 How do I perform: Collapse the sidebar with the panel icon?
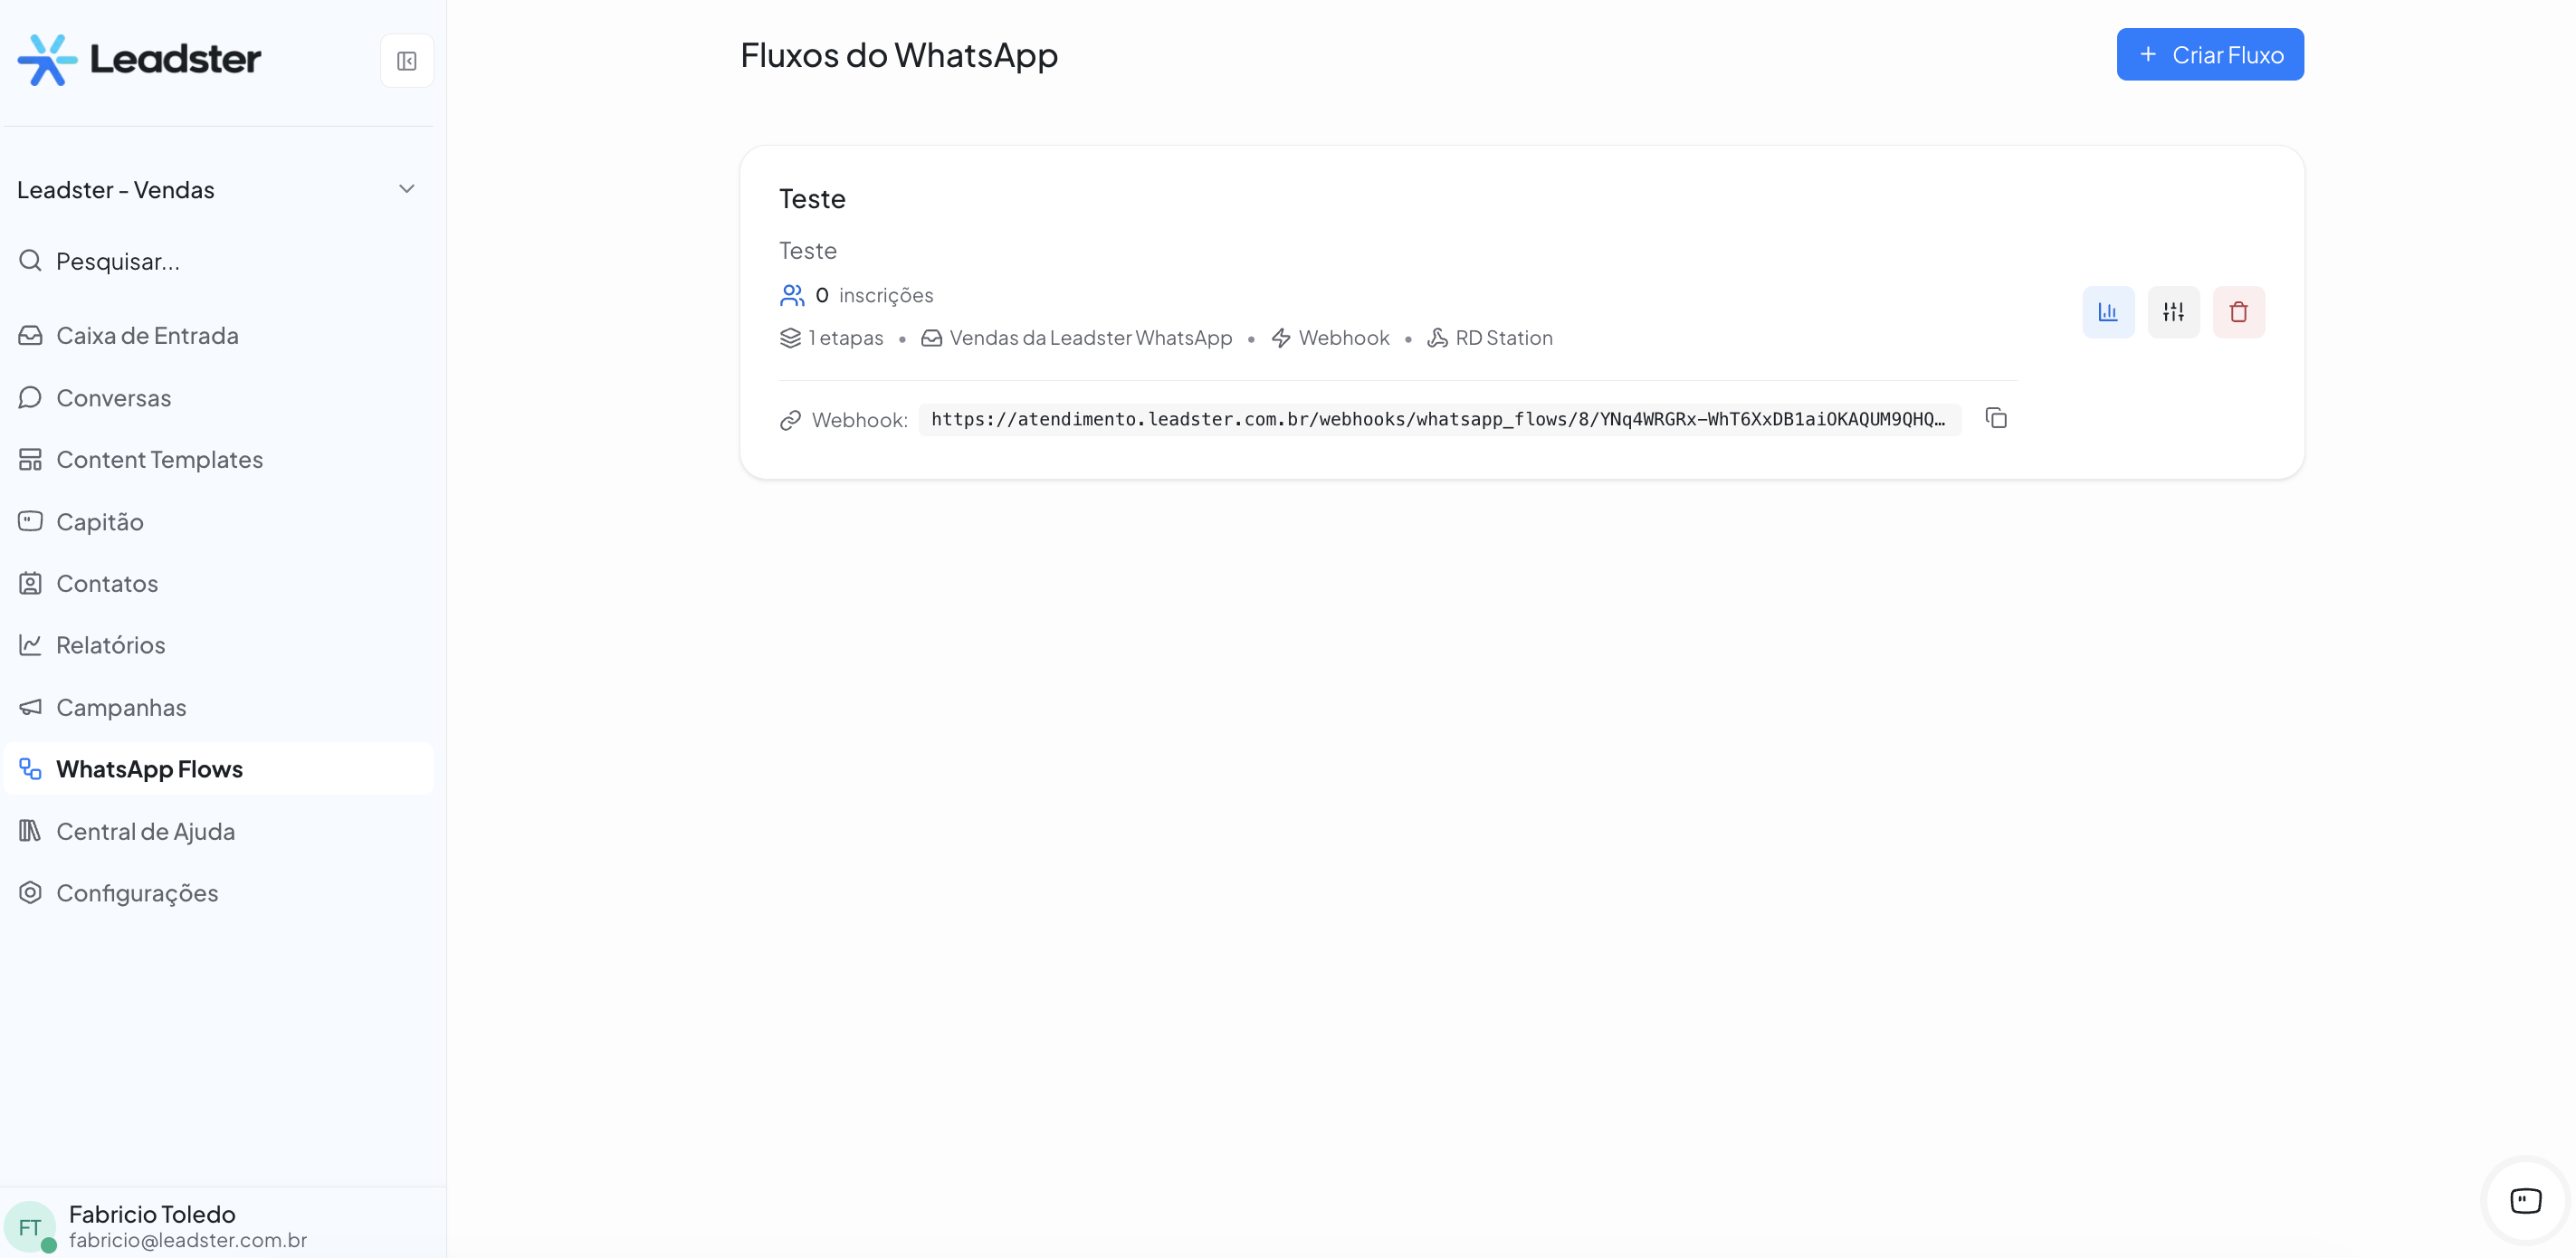click(x=406, y=61)
